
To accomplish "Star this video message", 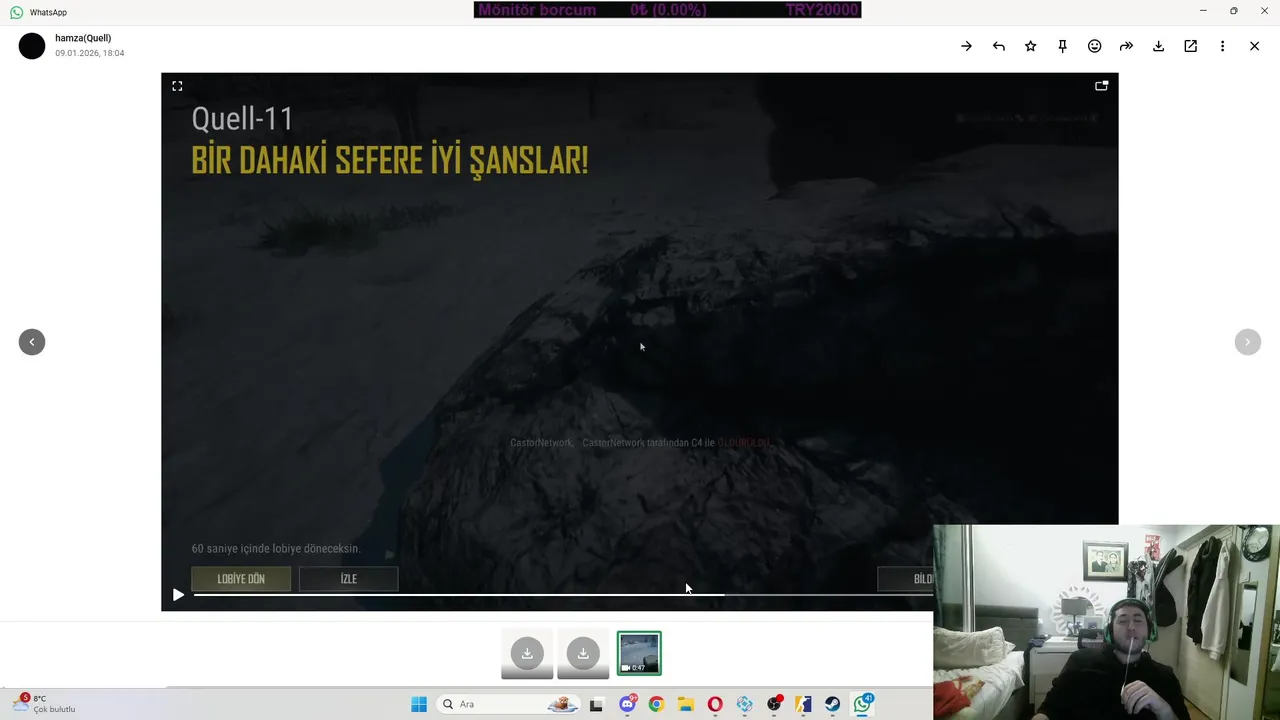I will point(1030,46).
